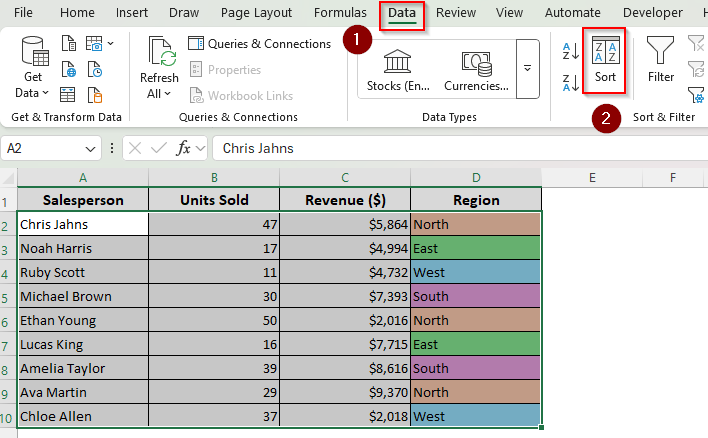
Task: Select the Chris Jahns cell
Action: (x=83, y=224)
